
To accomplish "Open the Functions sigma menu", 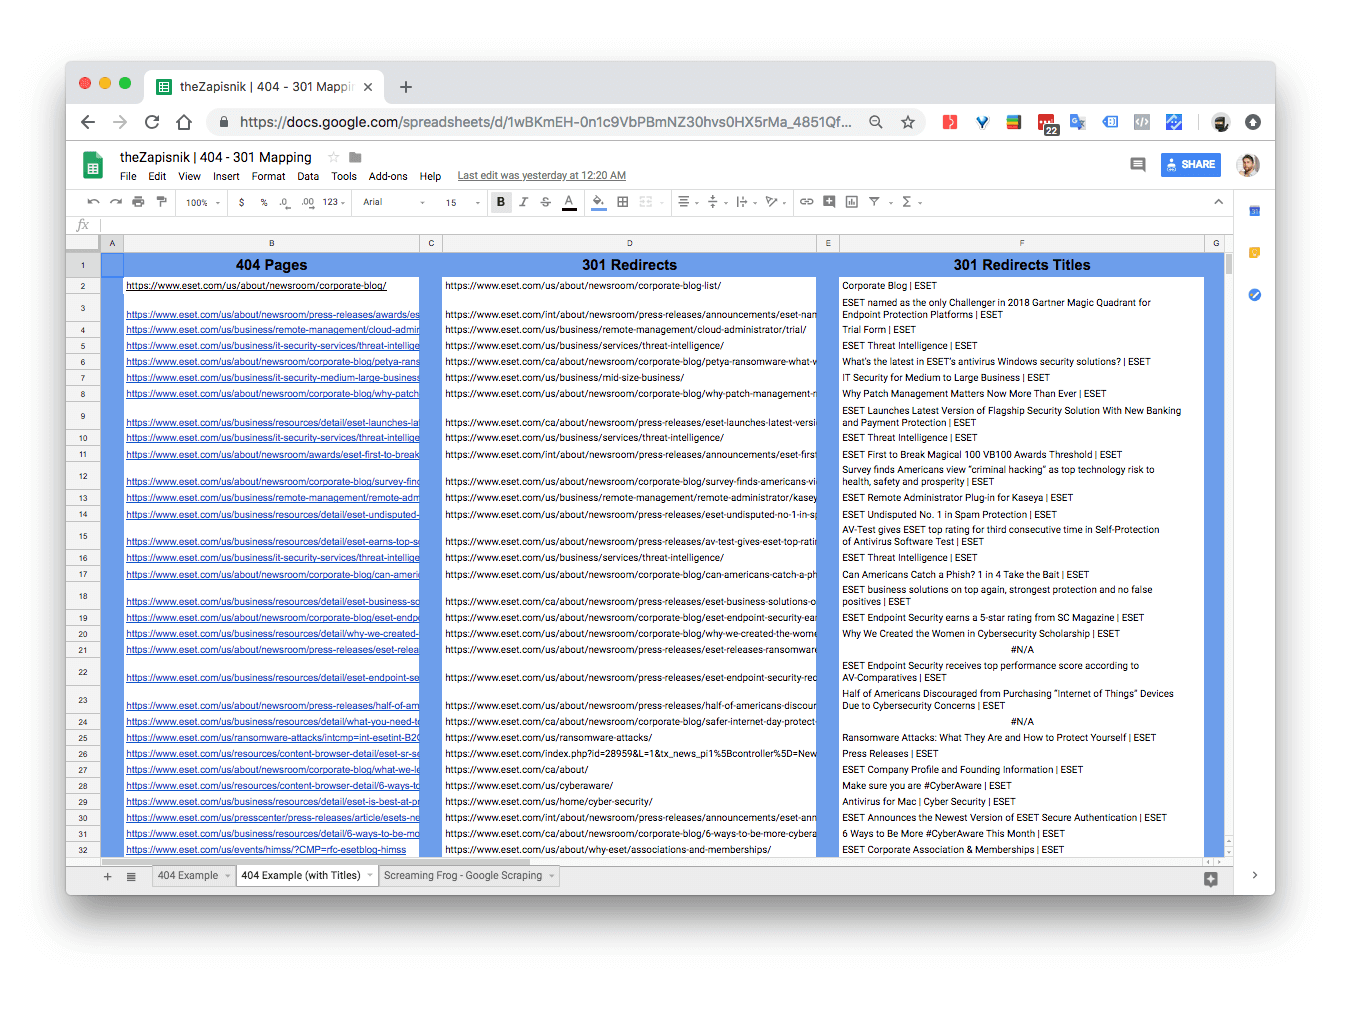I will click(x=911, y=202).
